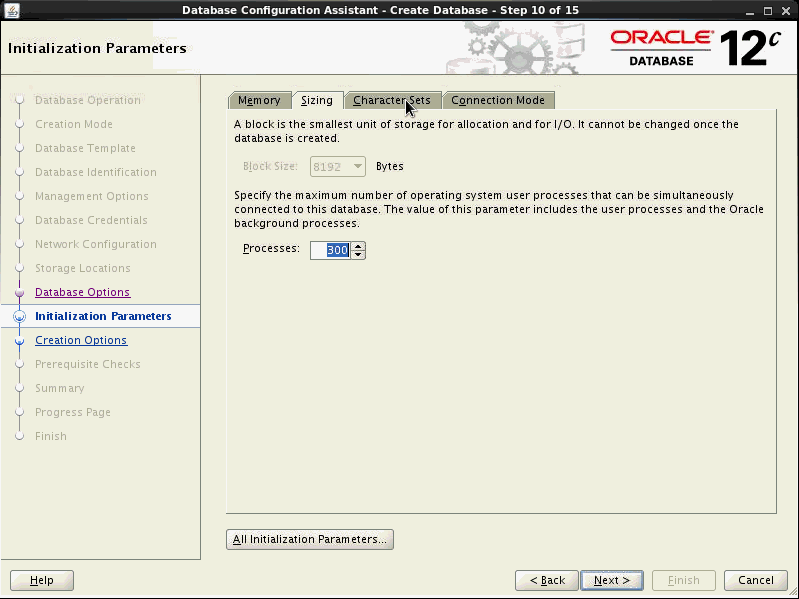Click Creation Mode step label
799x599 pixels.
74,124
